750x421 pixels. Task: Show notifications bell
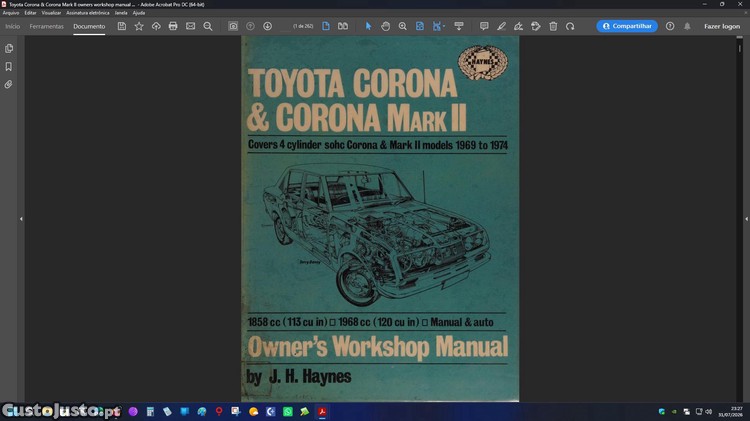click(x=687, y=26)
